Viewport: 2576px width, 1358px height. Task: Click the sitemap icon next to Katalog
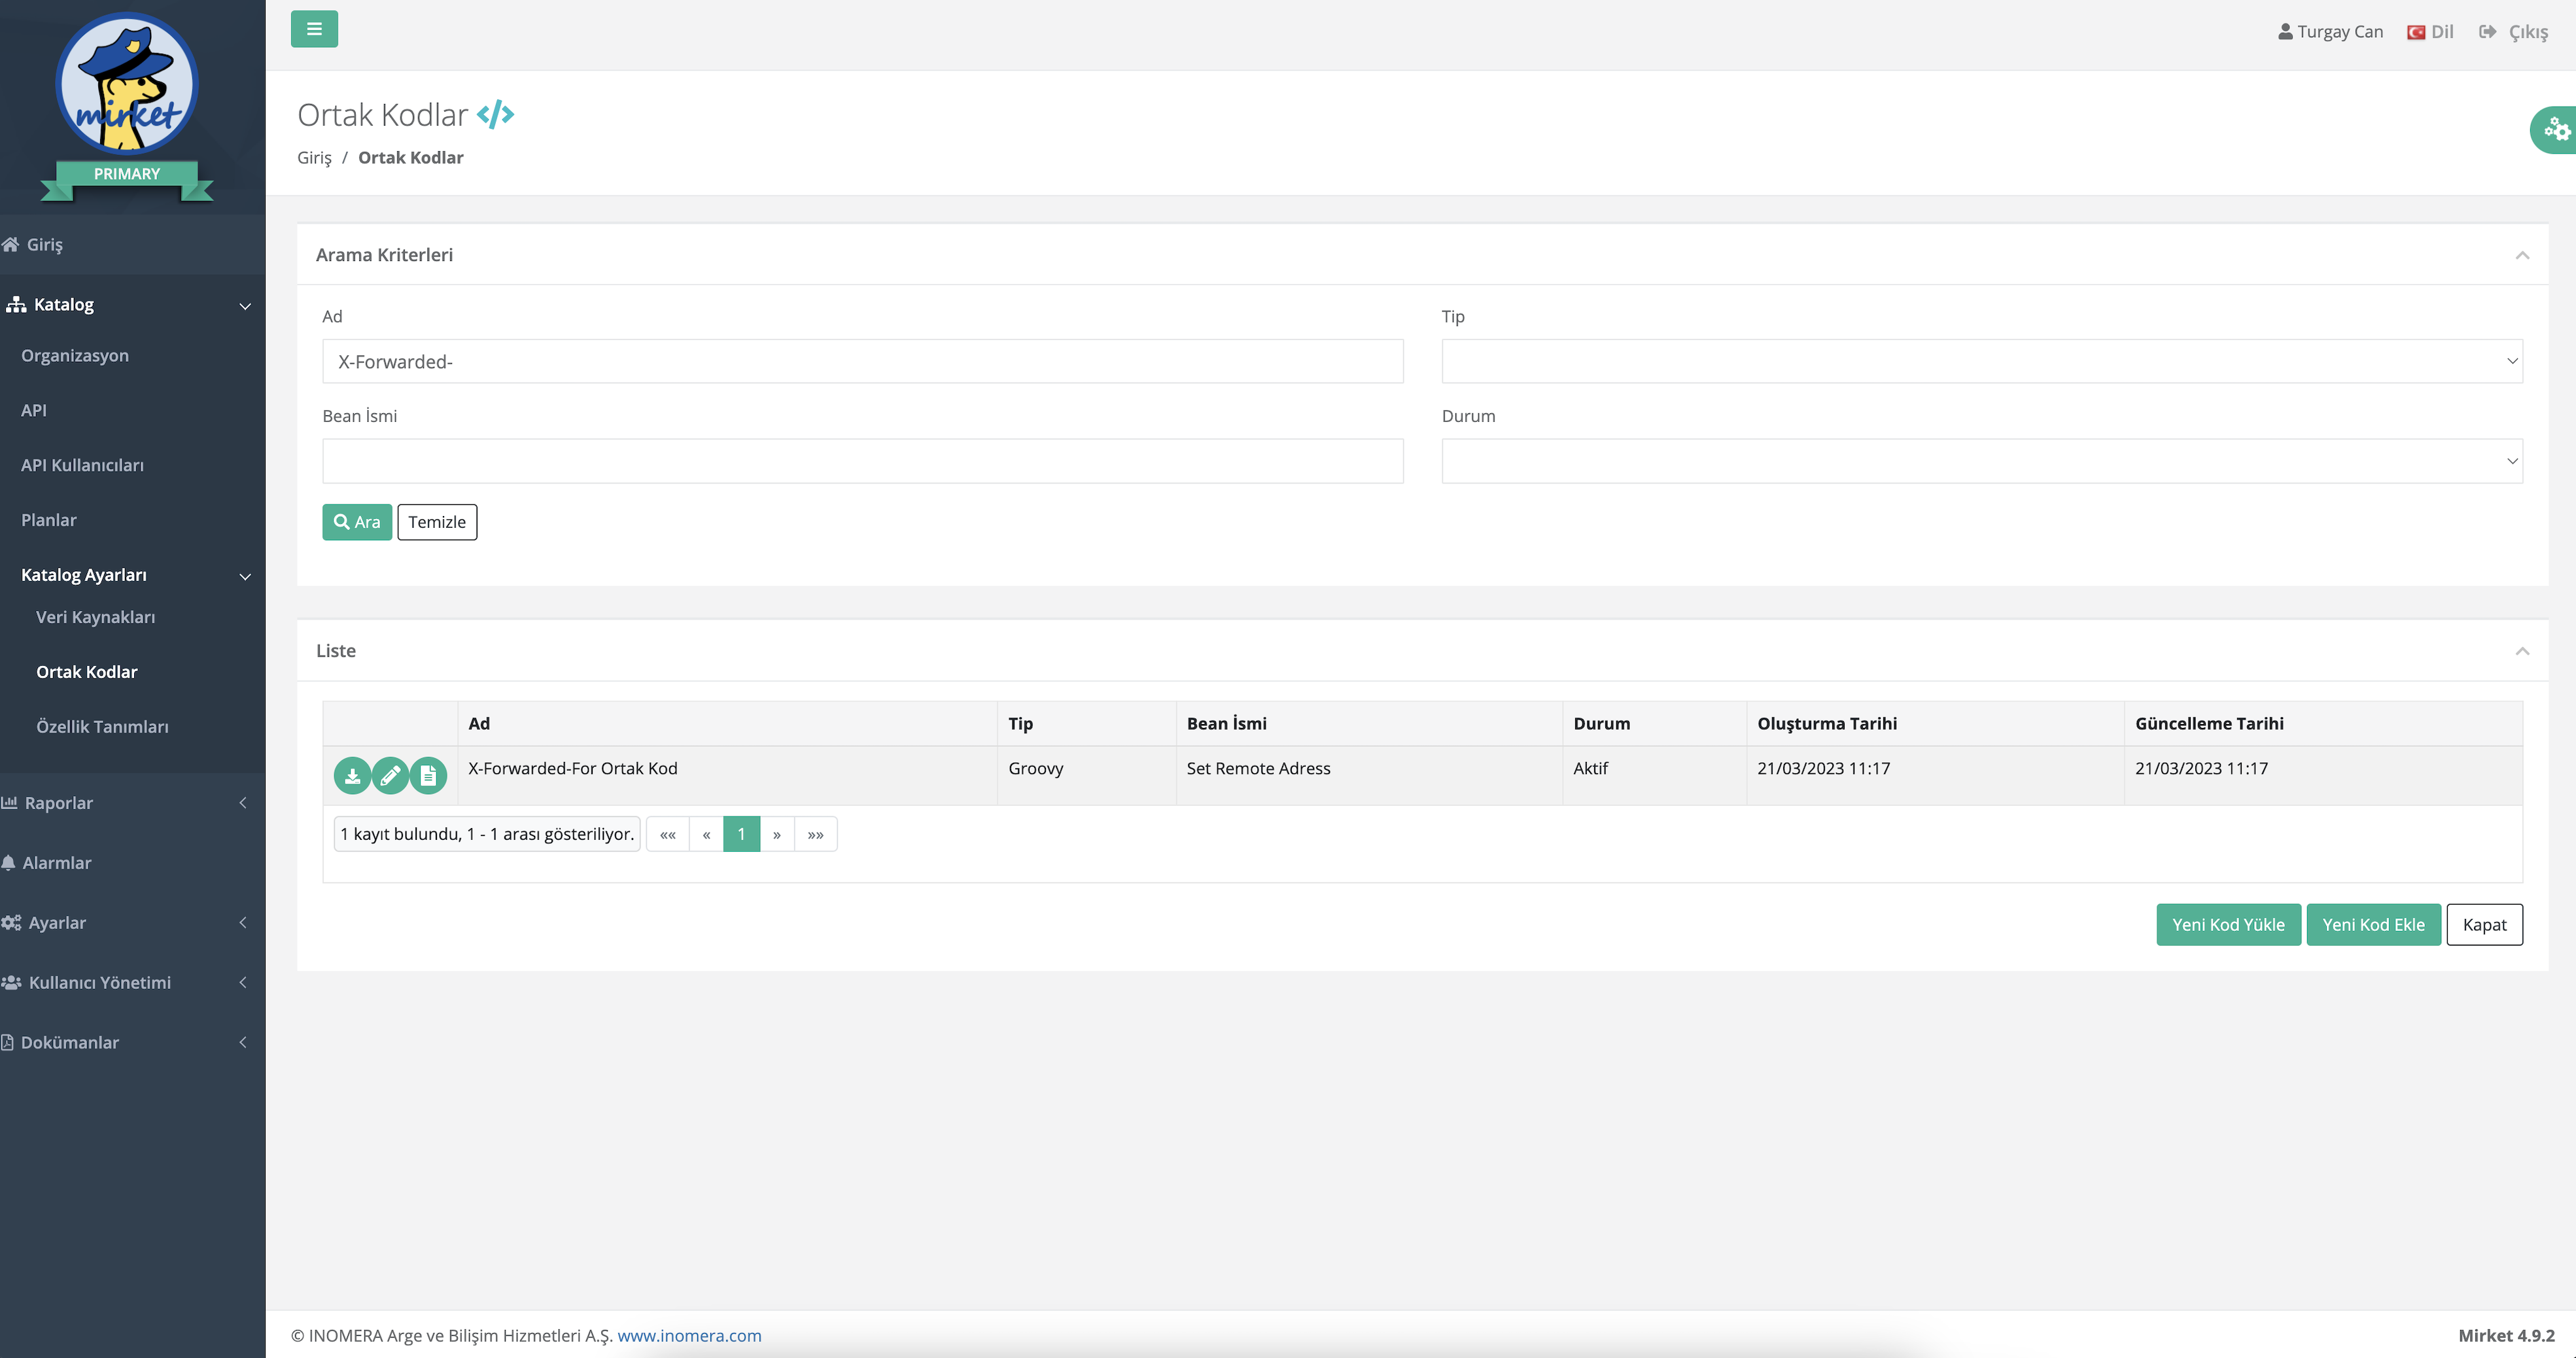point(16,304)
